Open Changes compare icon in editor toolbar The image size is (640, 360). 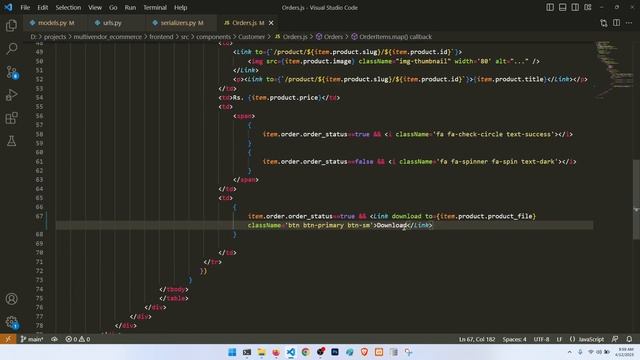pyautogui.click(x=604, y=23)
